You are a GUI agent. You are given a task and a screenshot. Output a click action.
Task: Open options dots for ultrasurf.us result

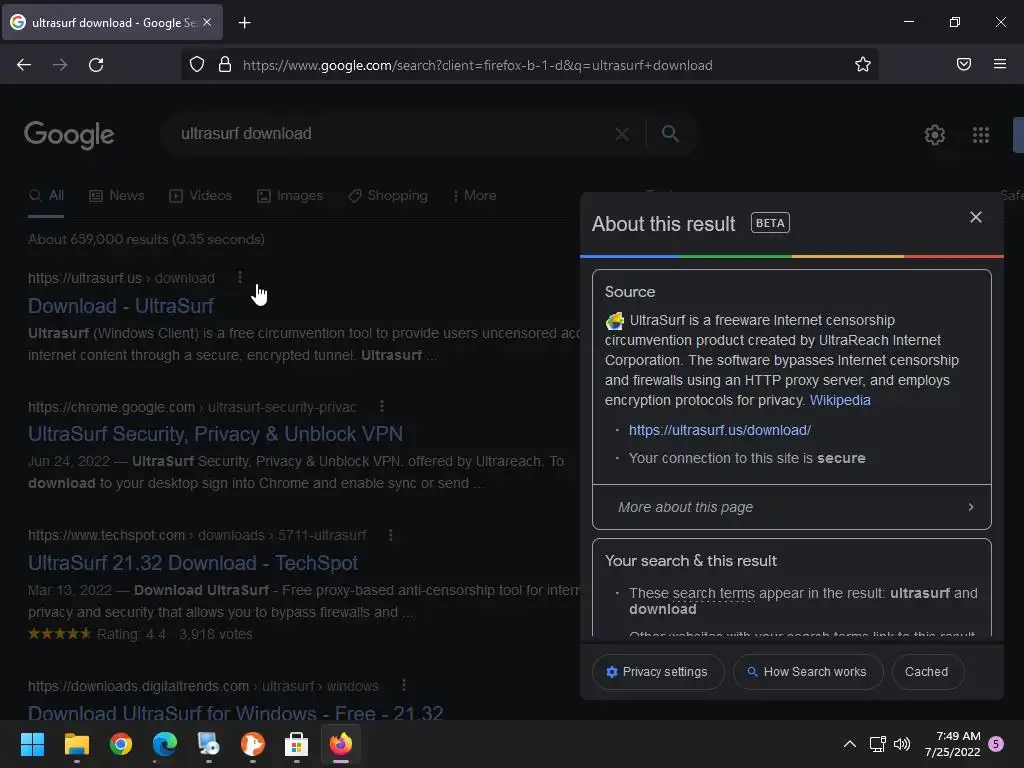240,277
